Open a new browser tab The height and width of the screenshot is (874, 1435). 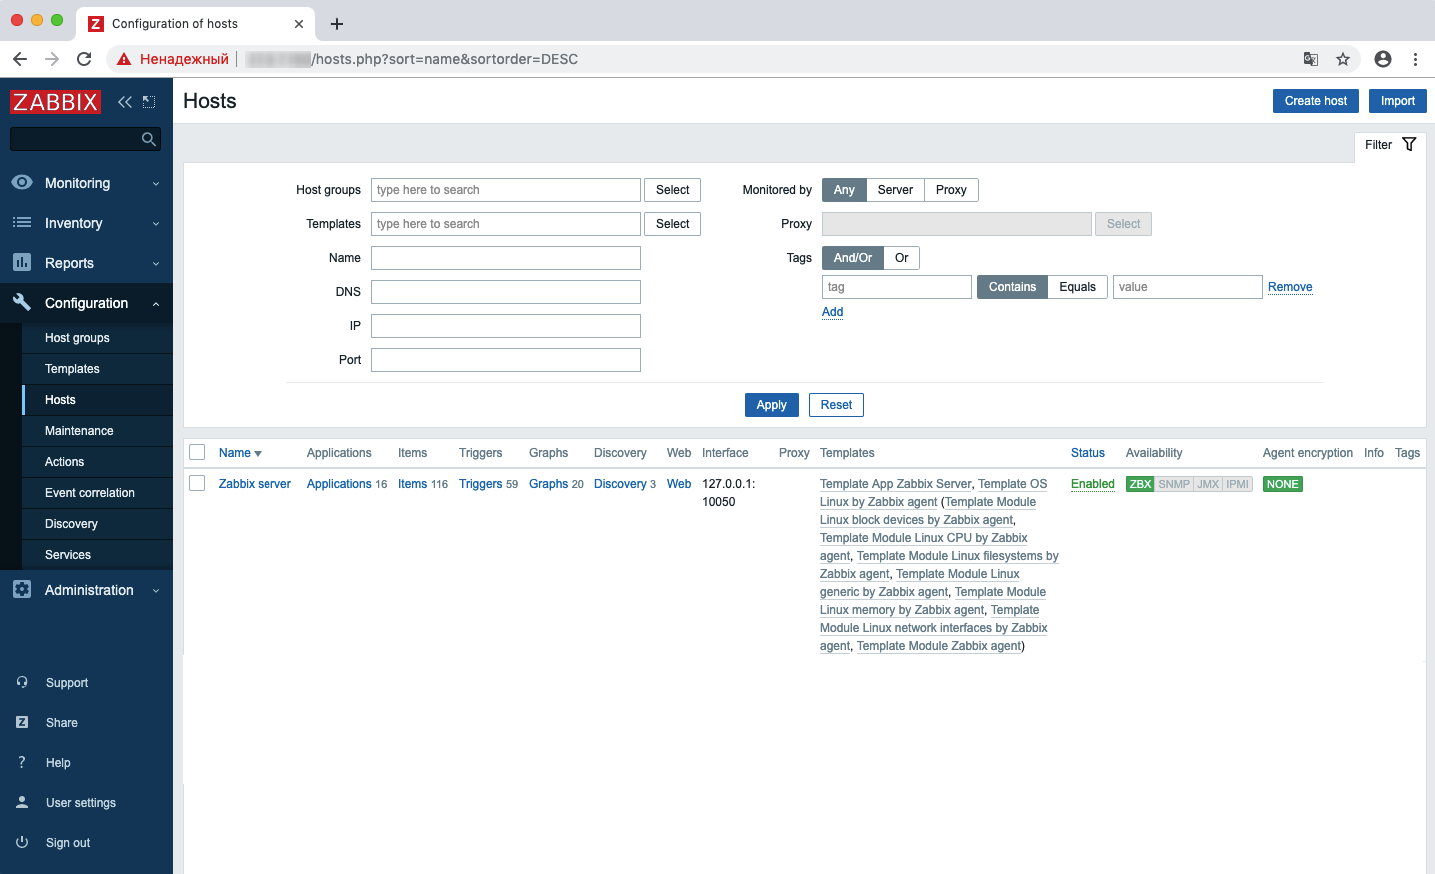pyautogui.click(x=337, y=24)
